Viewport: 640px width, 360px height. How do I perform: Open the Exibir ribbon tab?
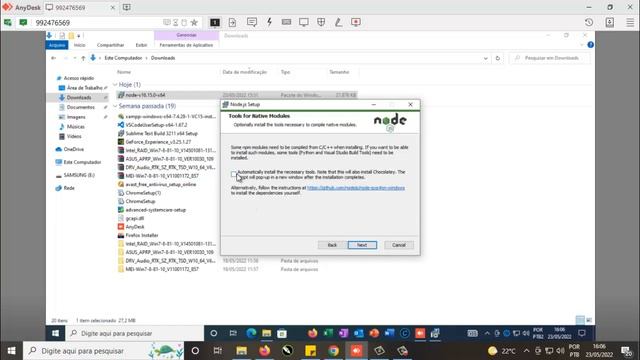tap(141, 45)
